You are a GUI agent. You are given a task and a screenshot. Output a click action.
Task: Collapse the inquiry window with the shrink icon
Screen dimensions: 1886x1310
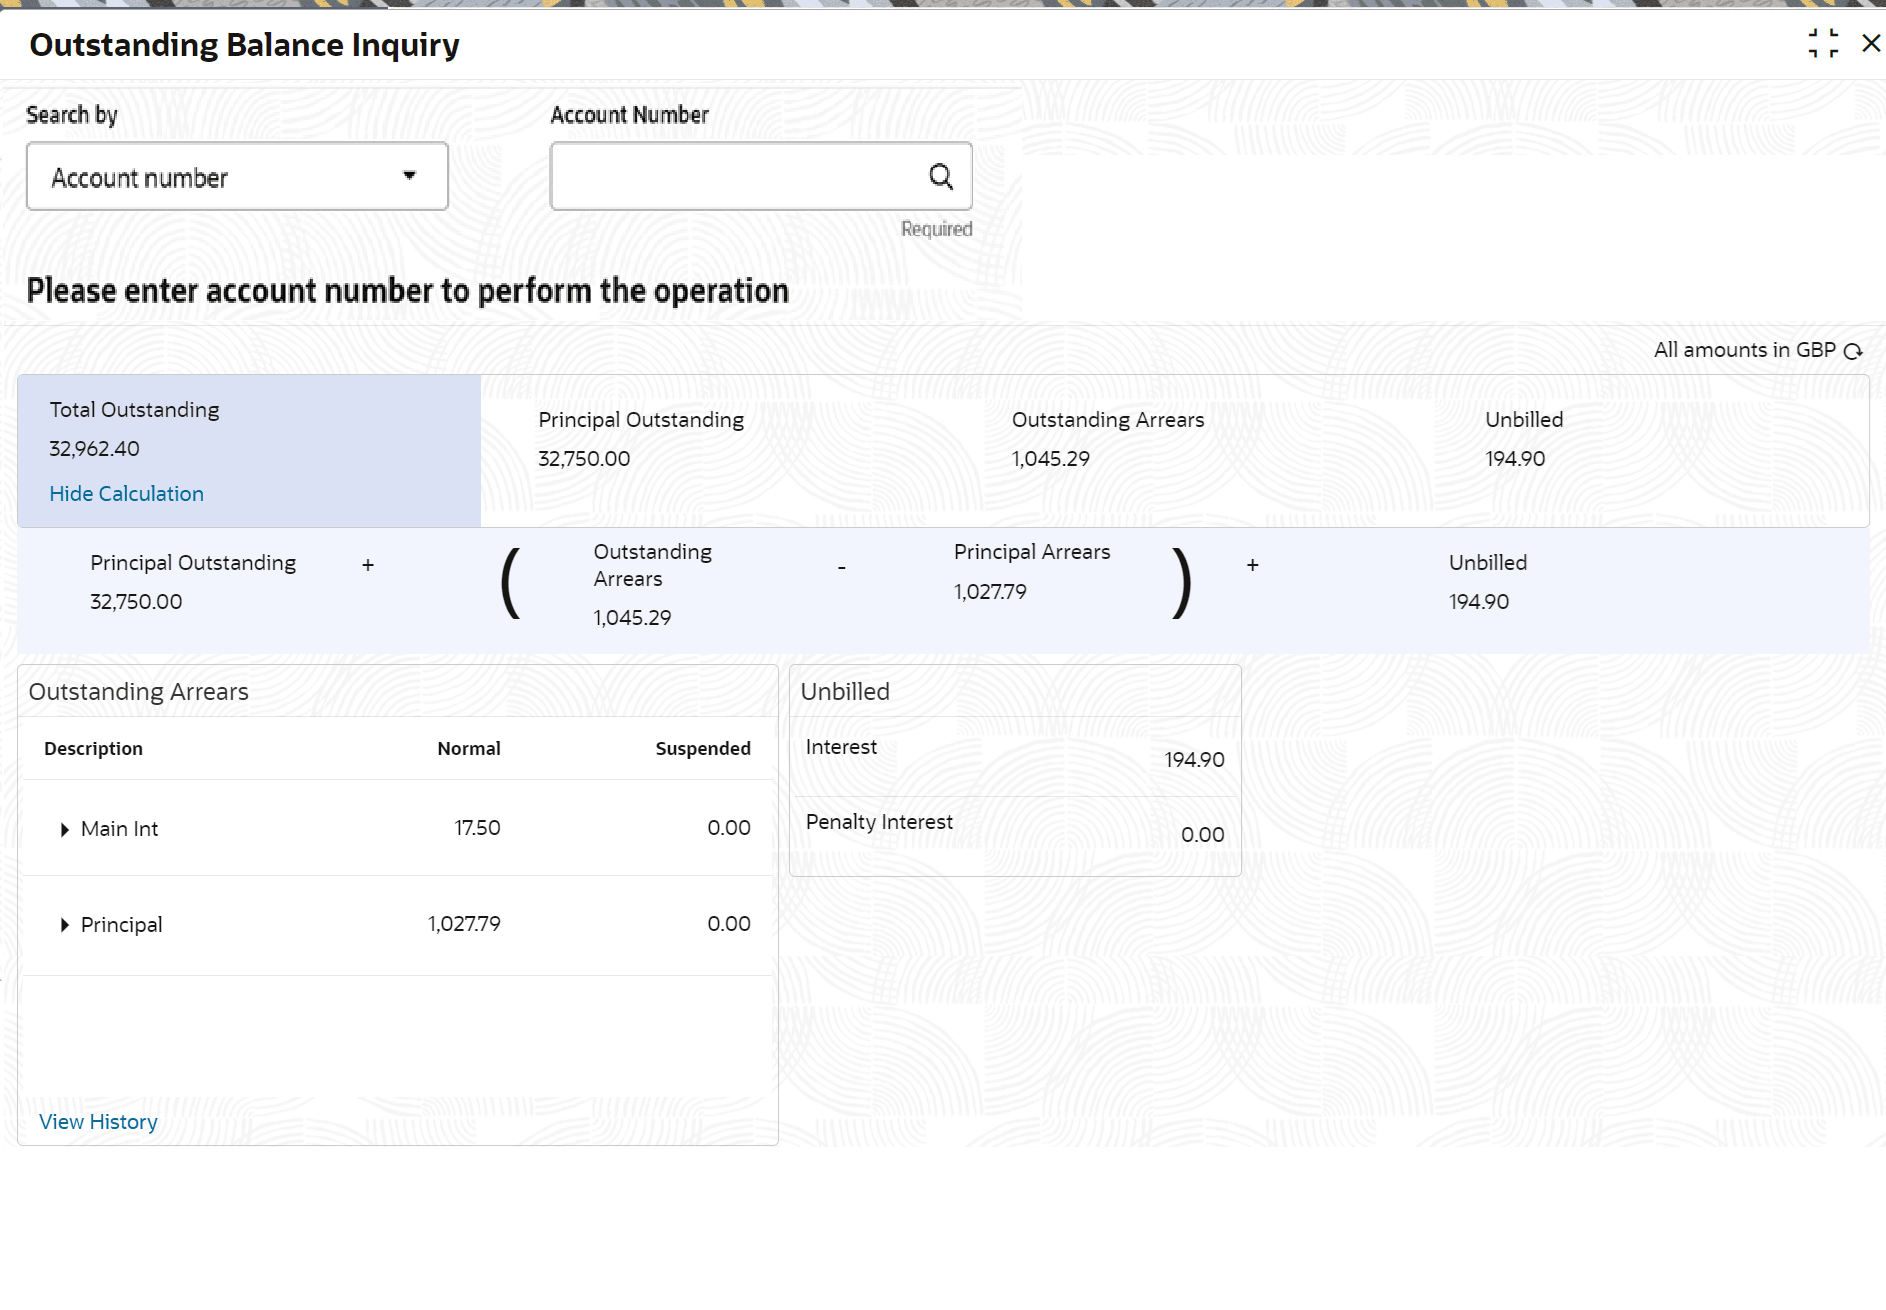[1823, 44]
